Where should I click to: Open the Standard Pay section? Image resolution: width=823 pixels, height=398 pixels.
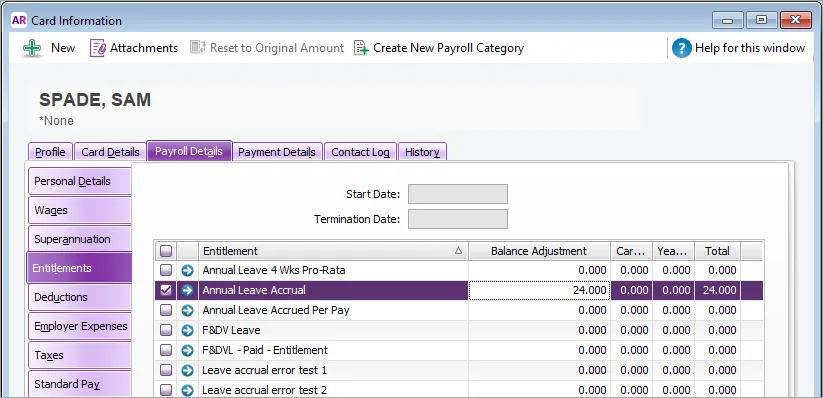(x=79, y=384)
